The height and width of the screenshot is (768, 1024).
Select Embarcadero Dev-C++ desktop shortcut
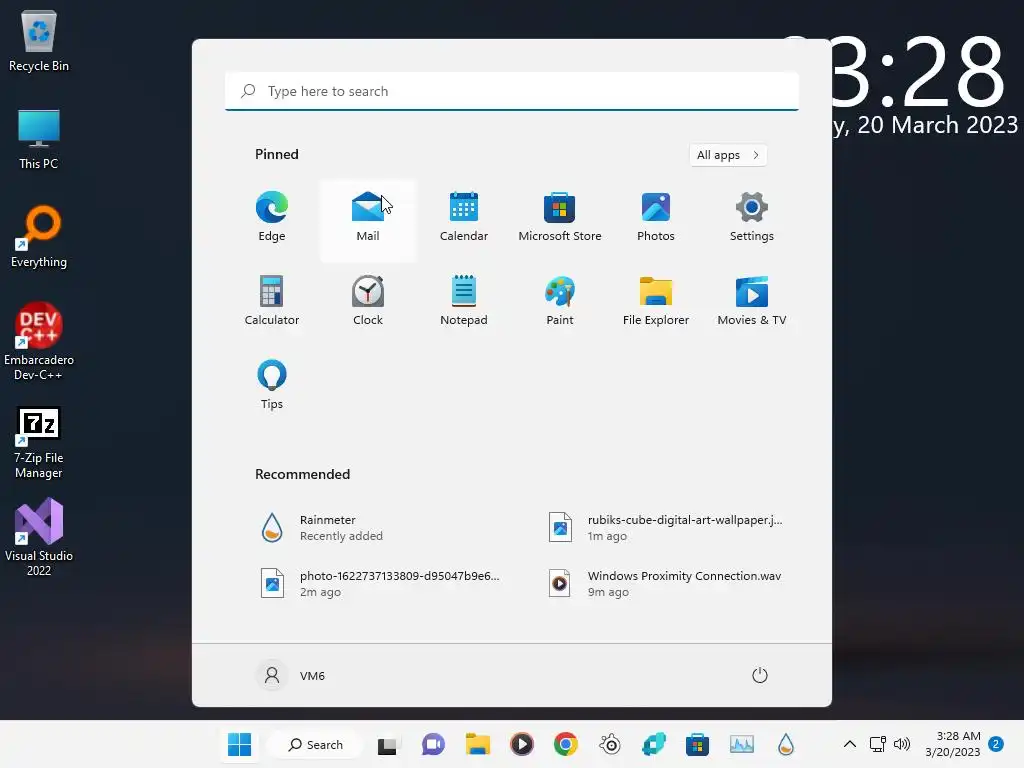pyautogui.click(x=39, y=342)
